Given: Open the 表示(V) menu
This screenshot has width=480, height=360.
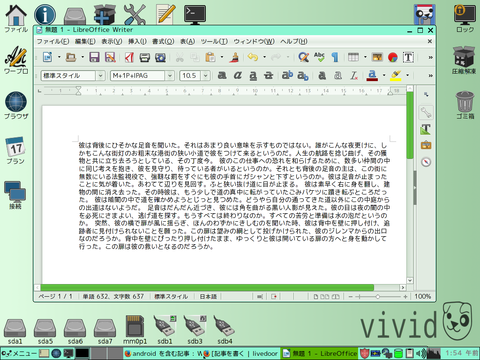Looking at the screenshot, I should (x=112, y=41).
